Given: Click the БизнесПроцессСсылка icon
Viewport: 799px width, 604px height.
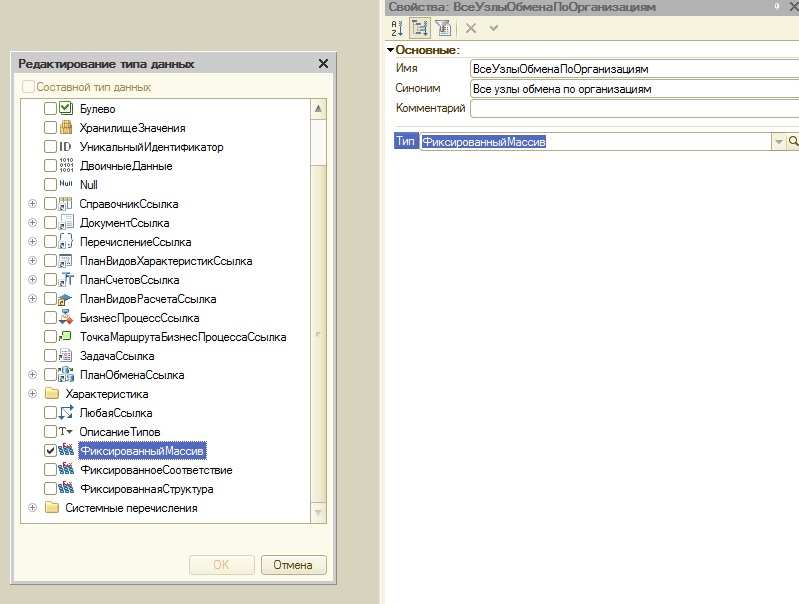Looking at the screenshot, I should point(66,317).
